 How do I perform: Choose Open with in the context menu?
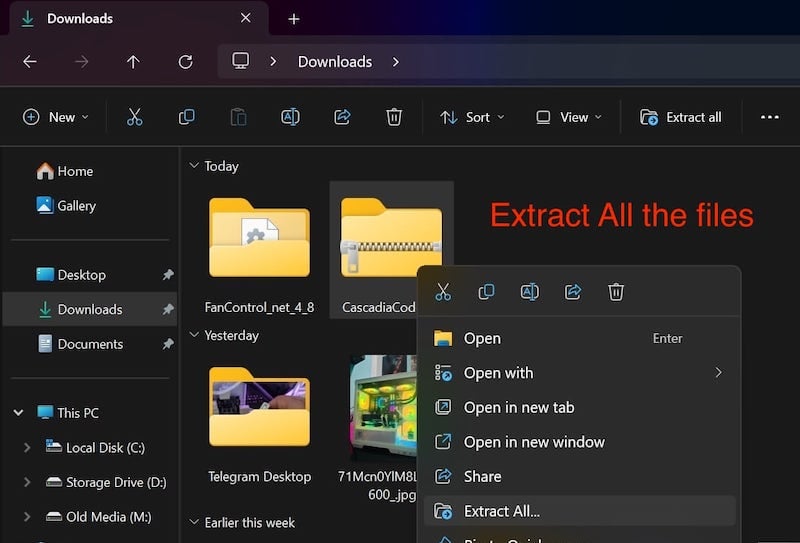point(580,373)
